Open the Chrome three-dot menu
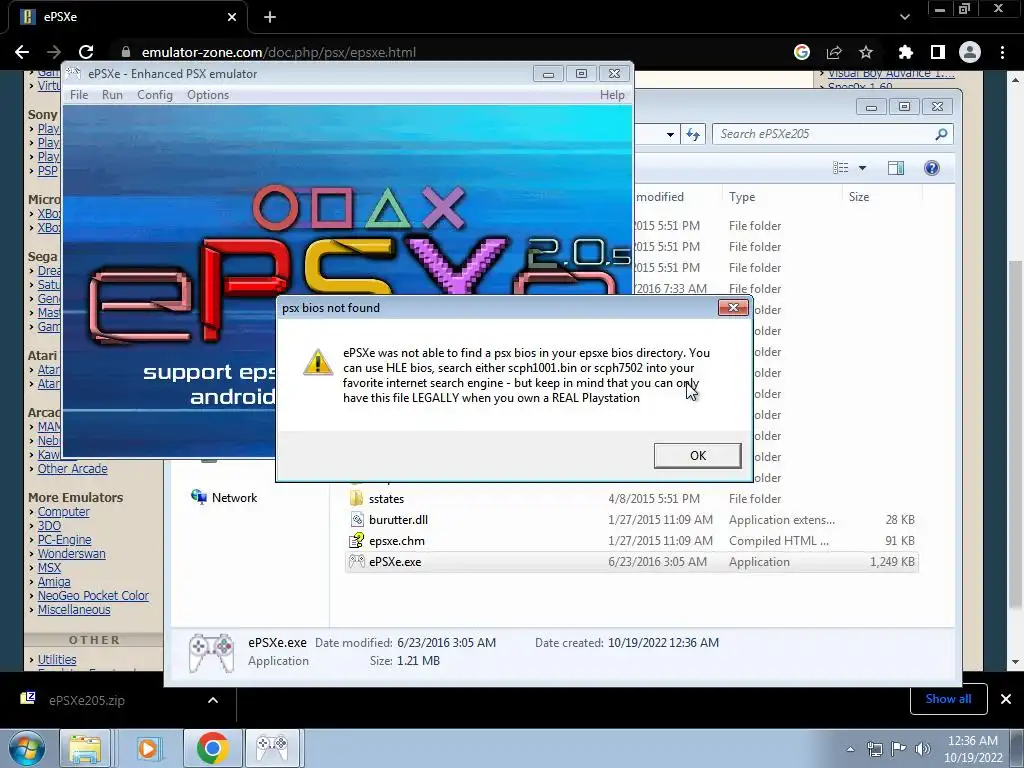The height and width of the screenshot is (768, 1024). point(1002,52)
